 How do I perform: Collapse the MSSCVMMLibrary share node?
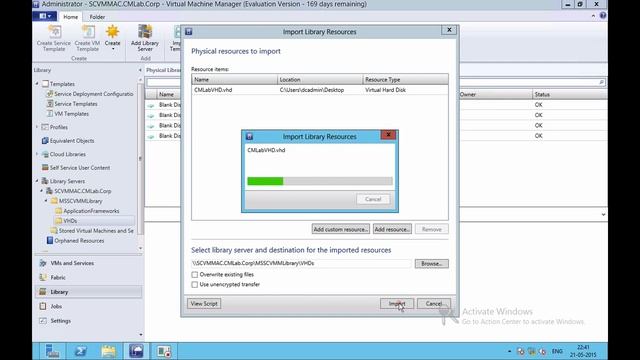[46, 201]
